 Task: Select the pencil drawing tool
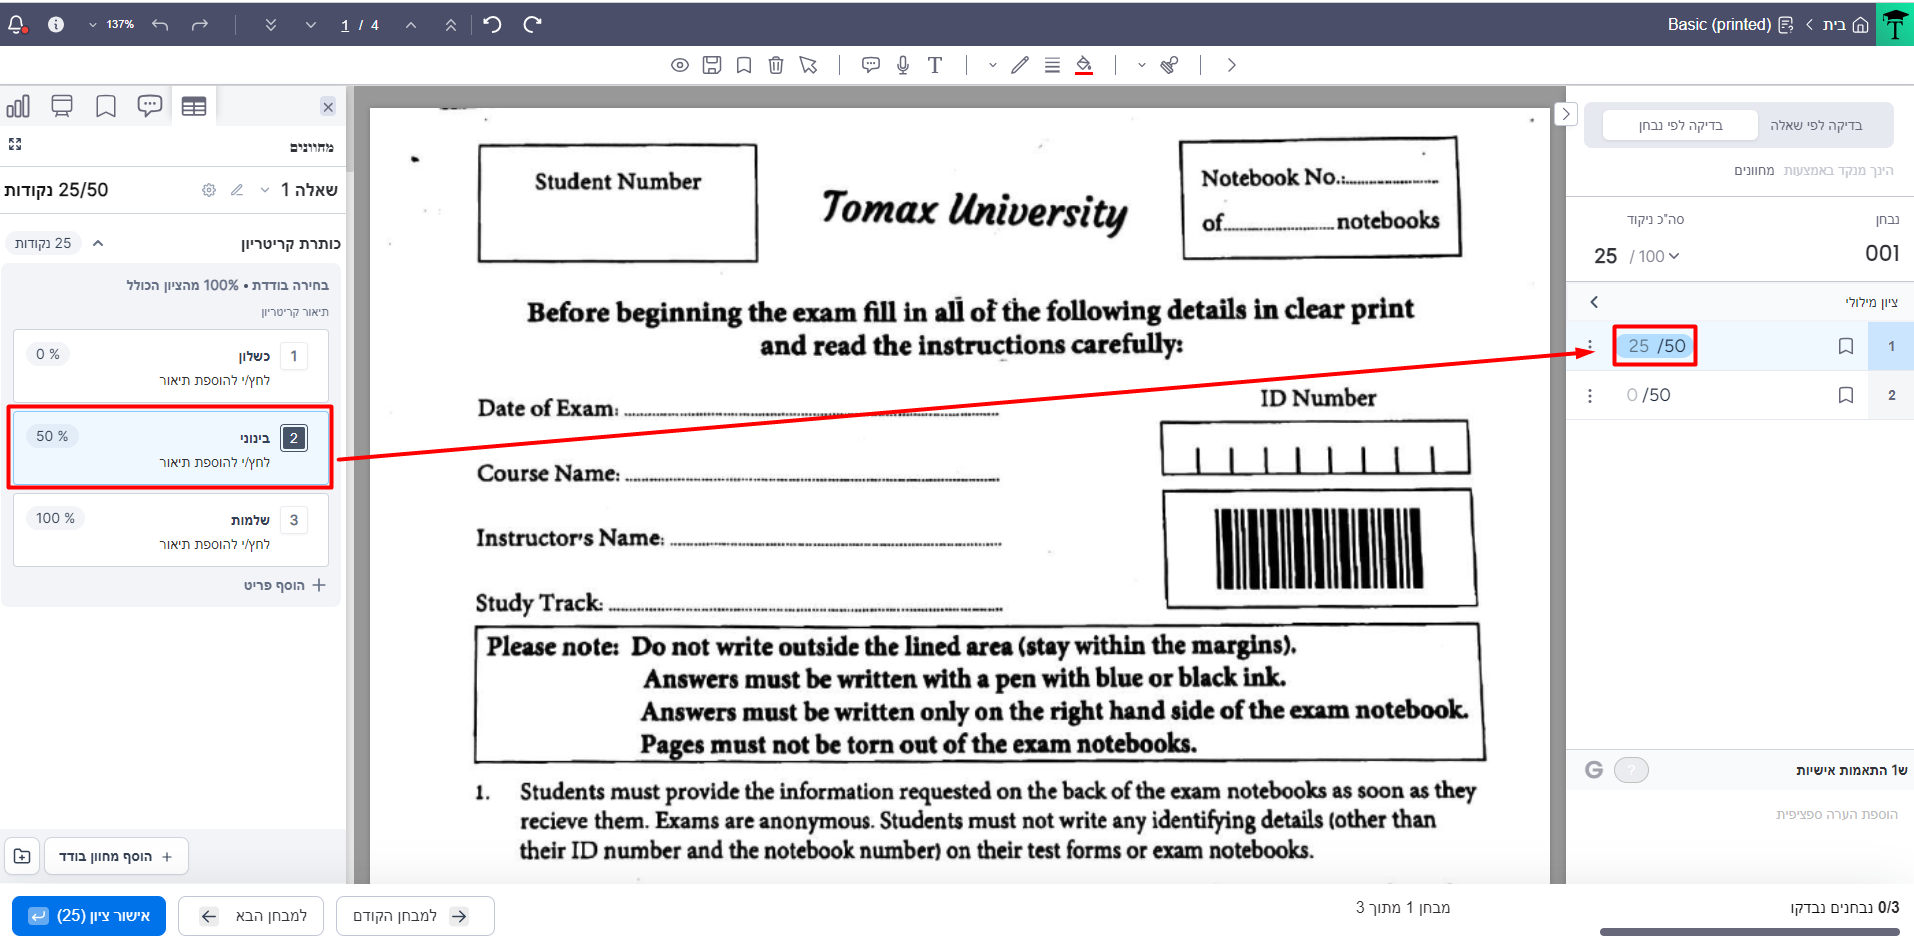[1020, 65]
